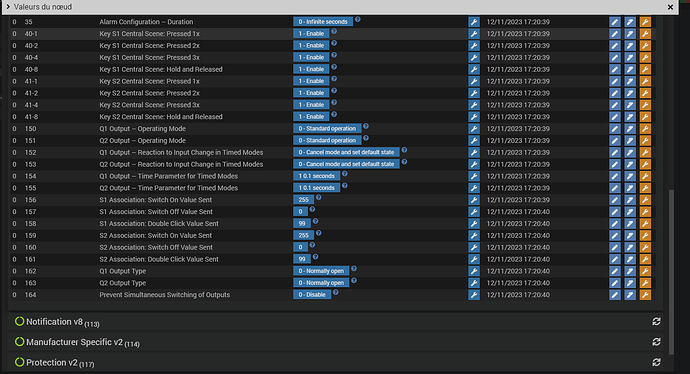Click the orange wrench in parameter 154 row

coord(645,176)
